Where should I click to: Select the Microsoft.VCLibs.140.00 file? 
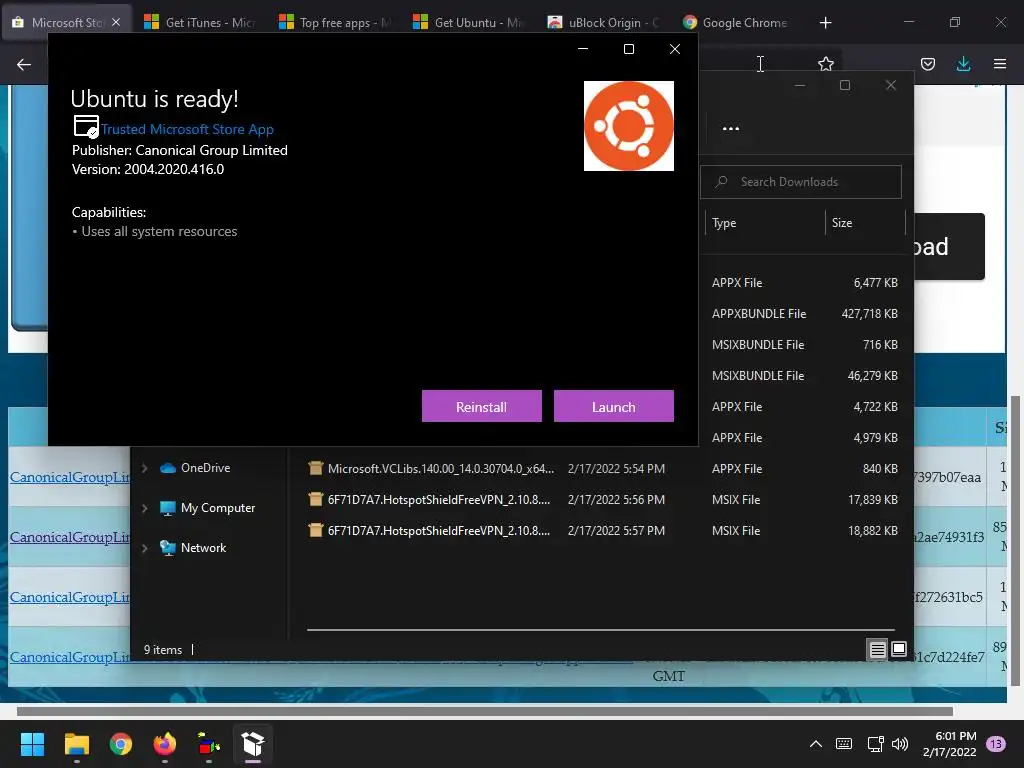tap(440, 468)
